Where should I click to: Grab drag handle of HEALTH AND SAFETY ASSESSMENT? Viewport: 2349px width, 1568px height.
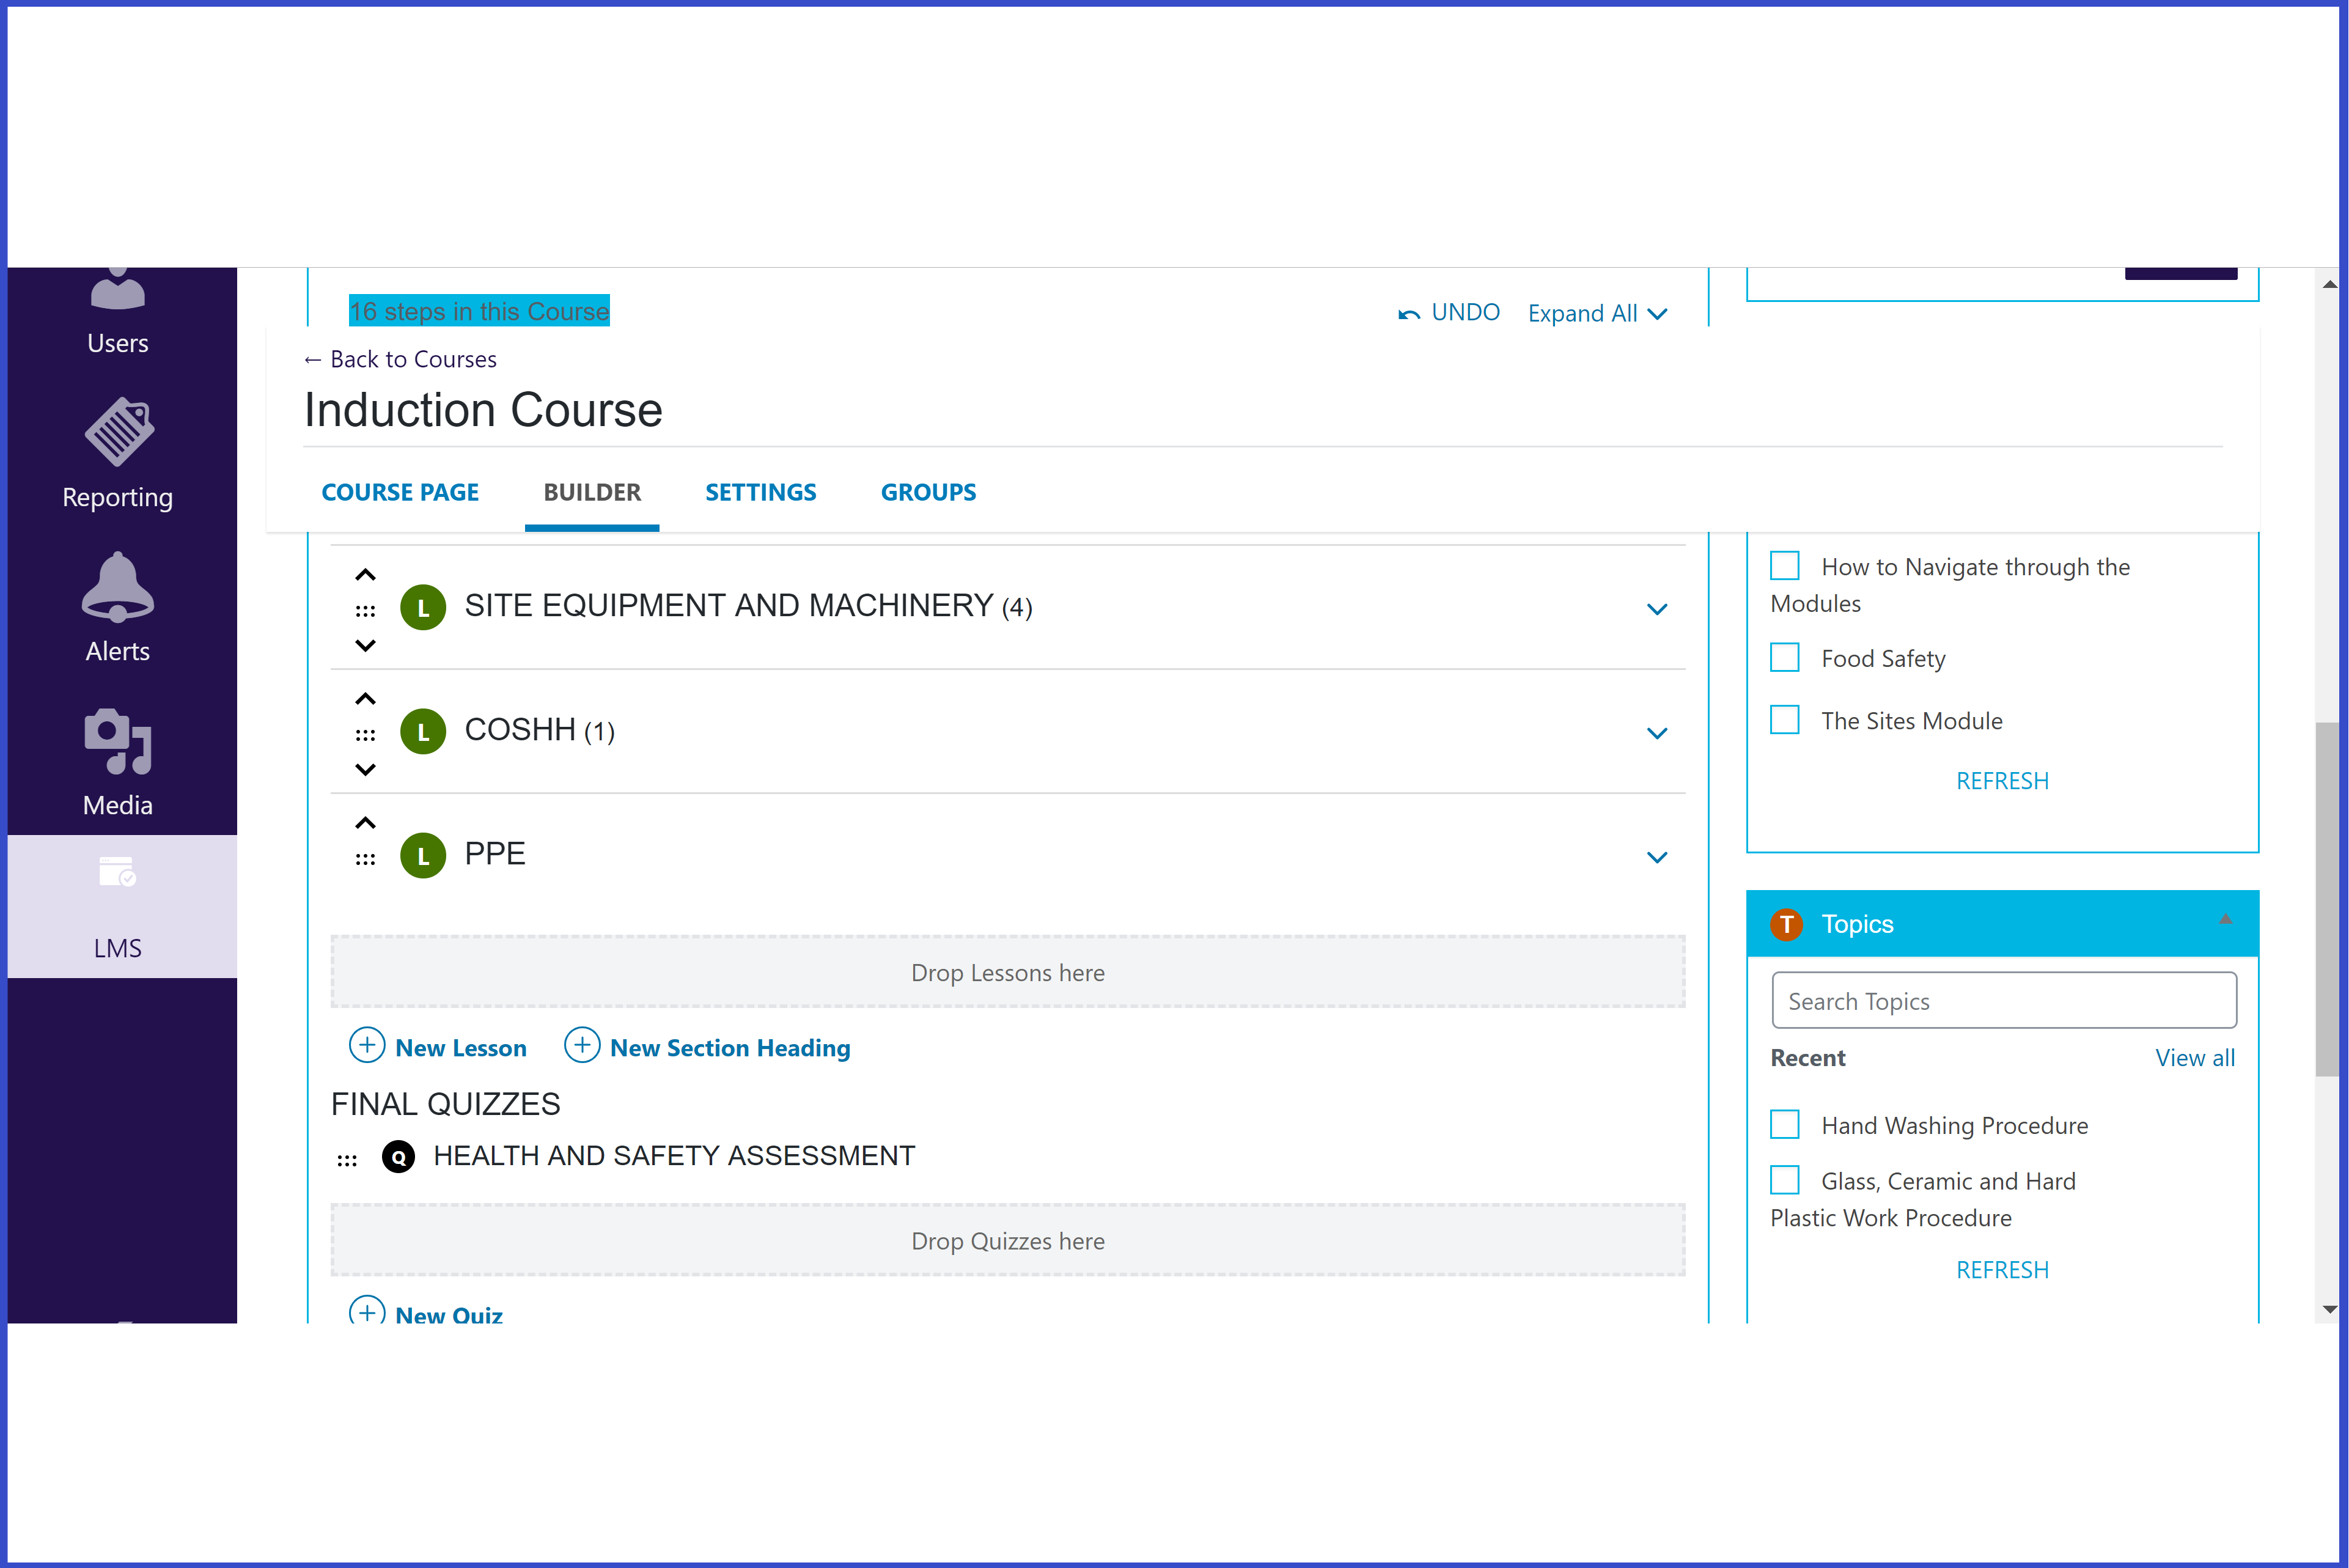(347, 1160)
